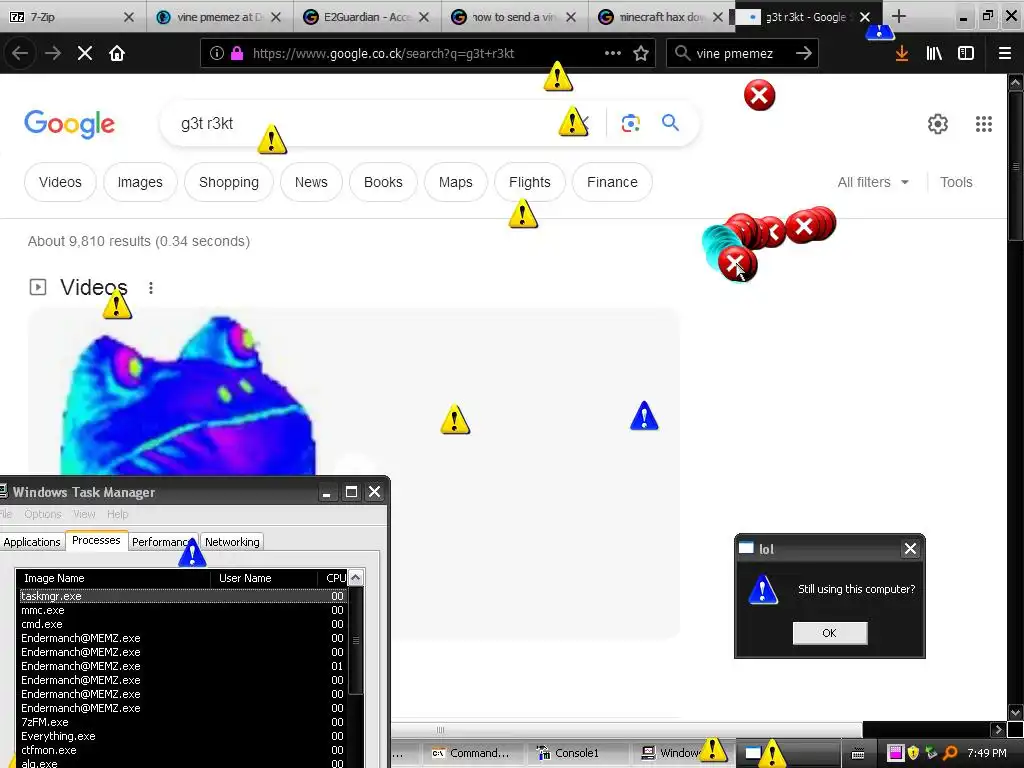This screenshot has width=1024, height=768.
Task: Select the taskmgr.exe process row
Action: (x=182, y=596)
